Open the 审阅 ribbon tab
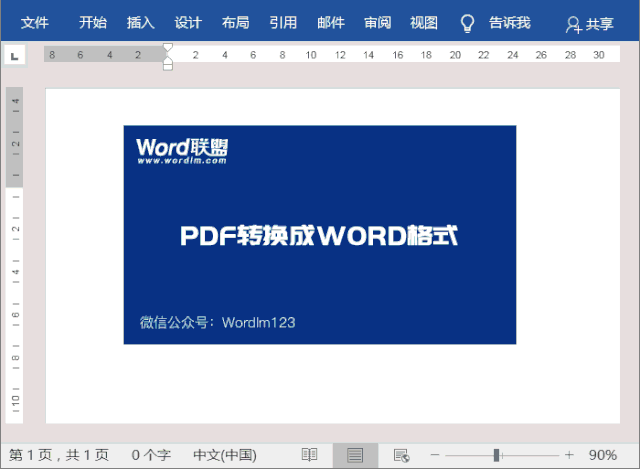640x469 pixels. (x=377, y=23)
